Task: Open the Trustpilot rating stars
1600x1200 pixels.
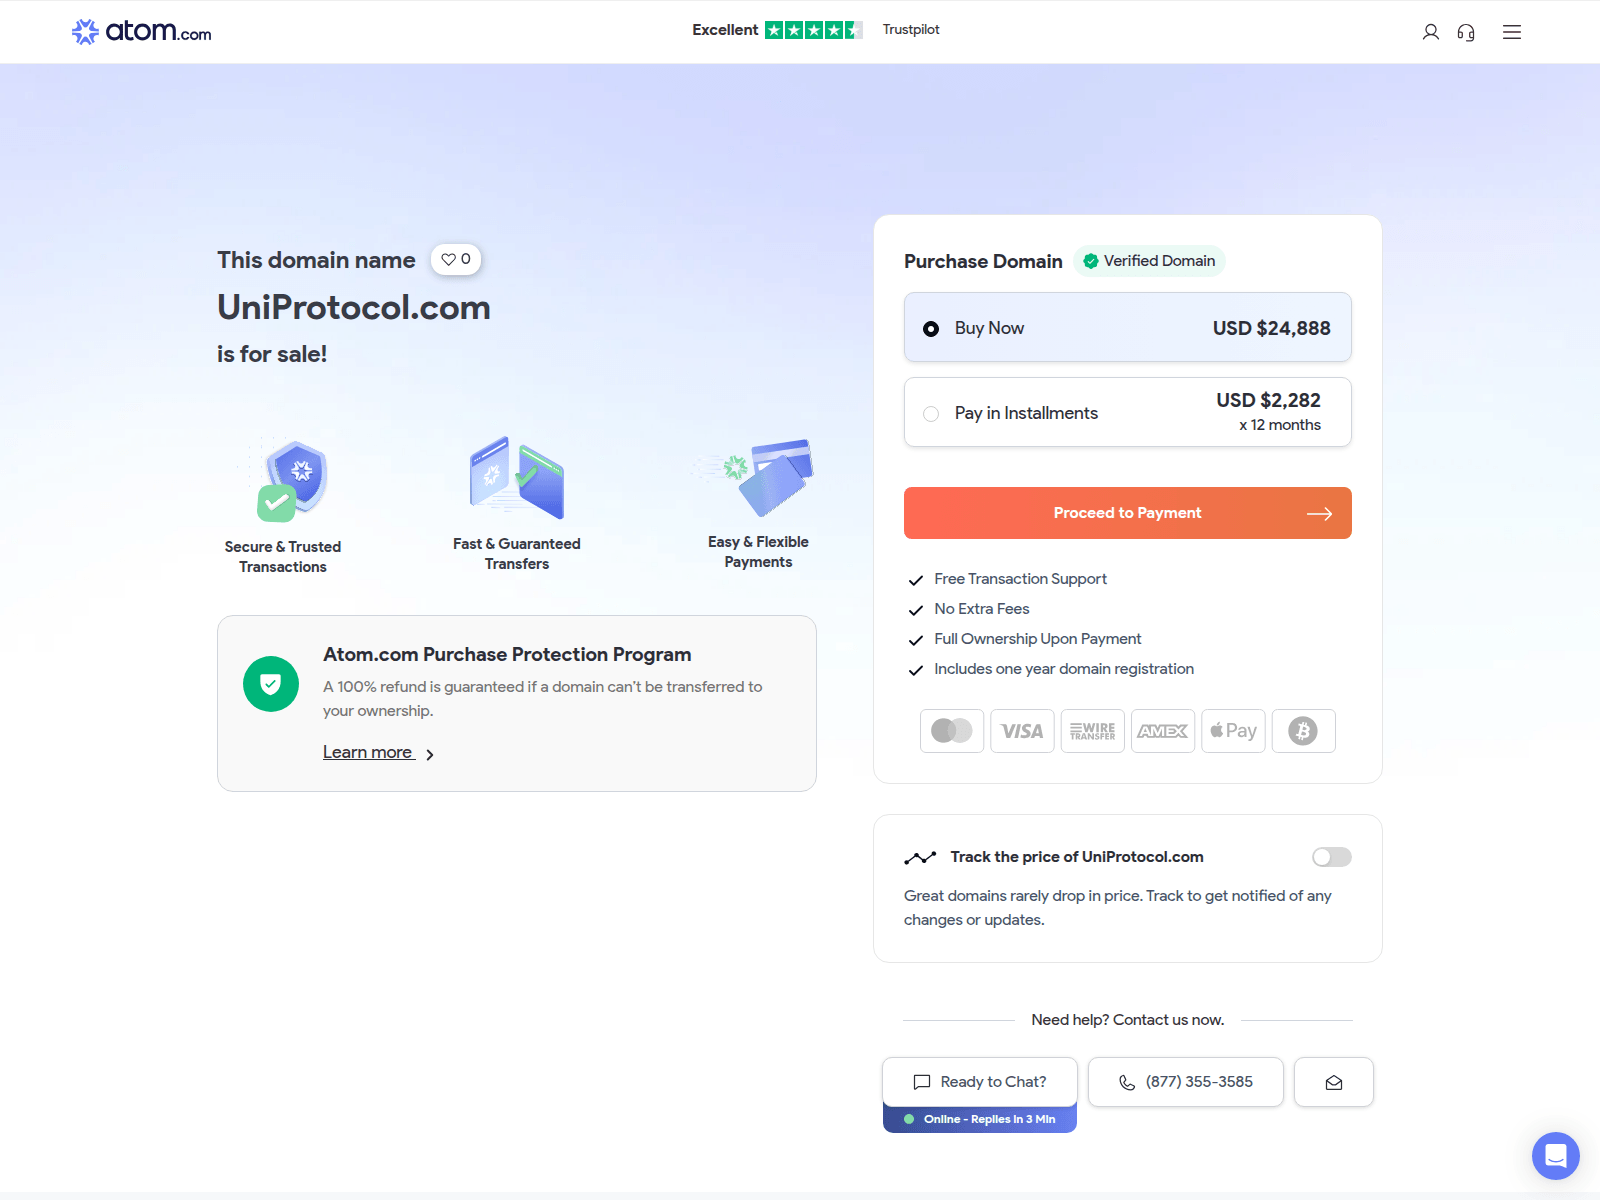Action: pos(813,30)
